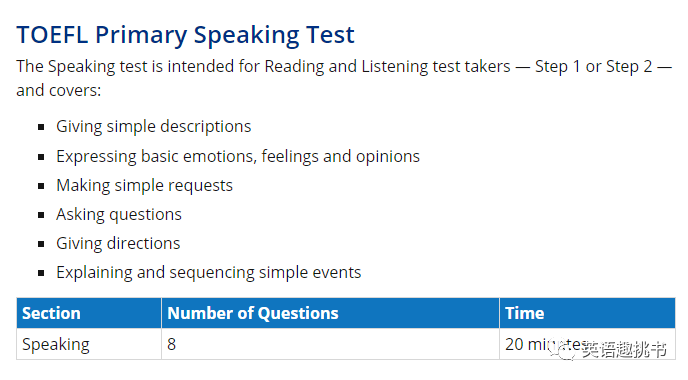This screenshot has width=688, height=380.
Task: Click the 20 minutes time cell
Action: [x=587, y=344]
